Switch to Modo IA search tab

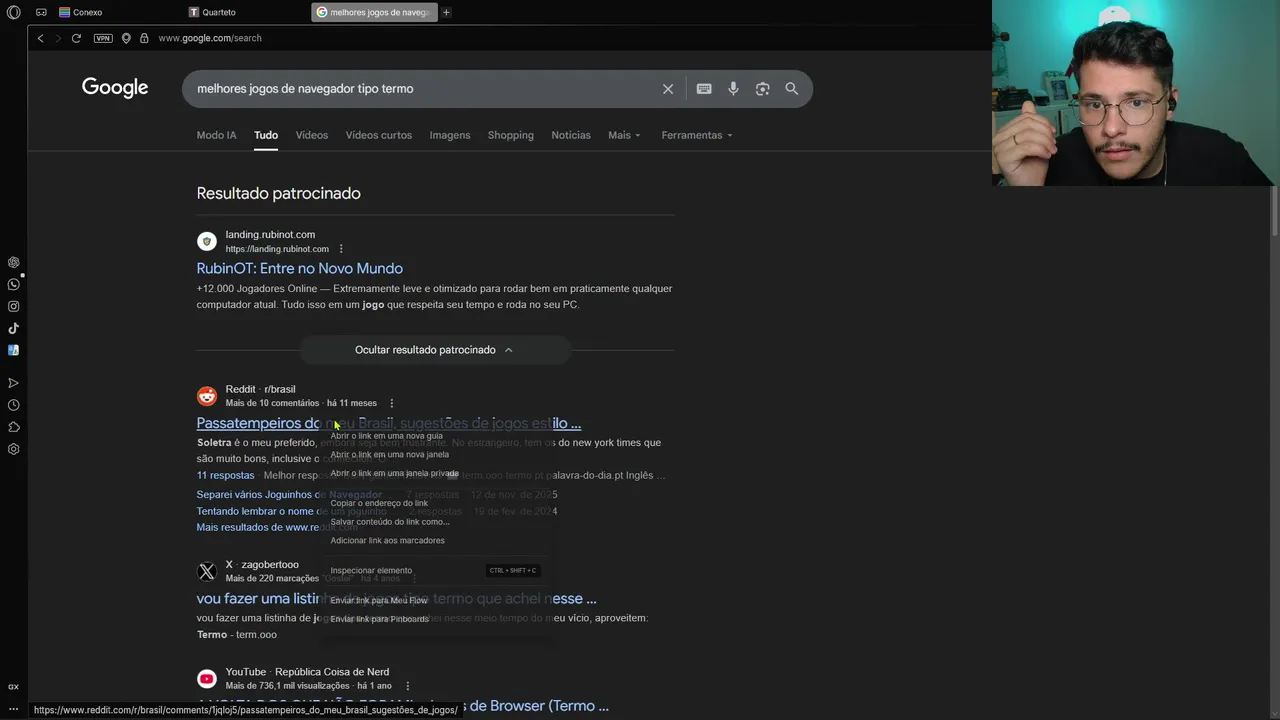click(x=216, y=135)
